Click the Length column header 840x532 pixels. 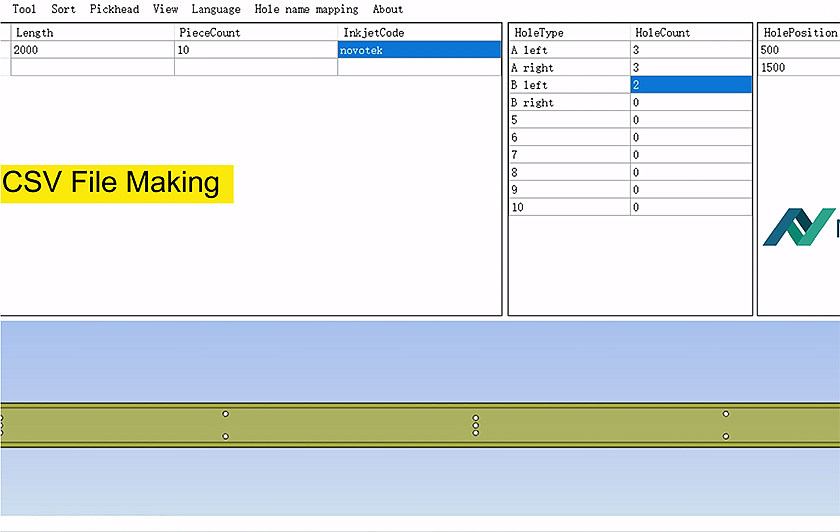tap(93, 33)
